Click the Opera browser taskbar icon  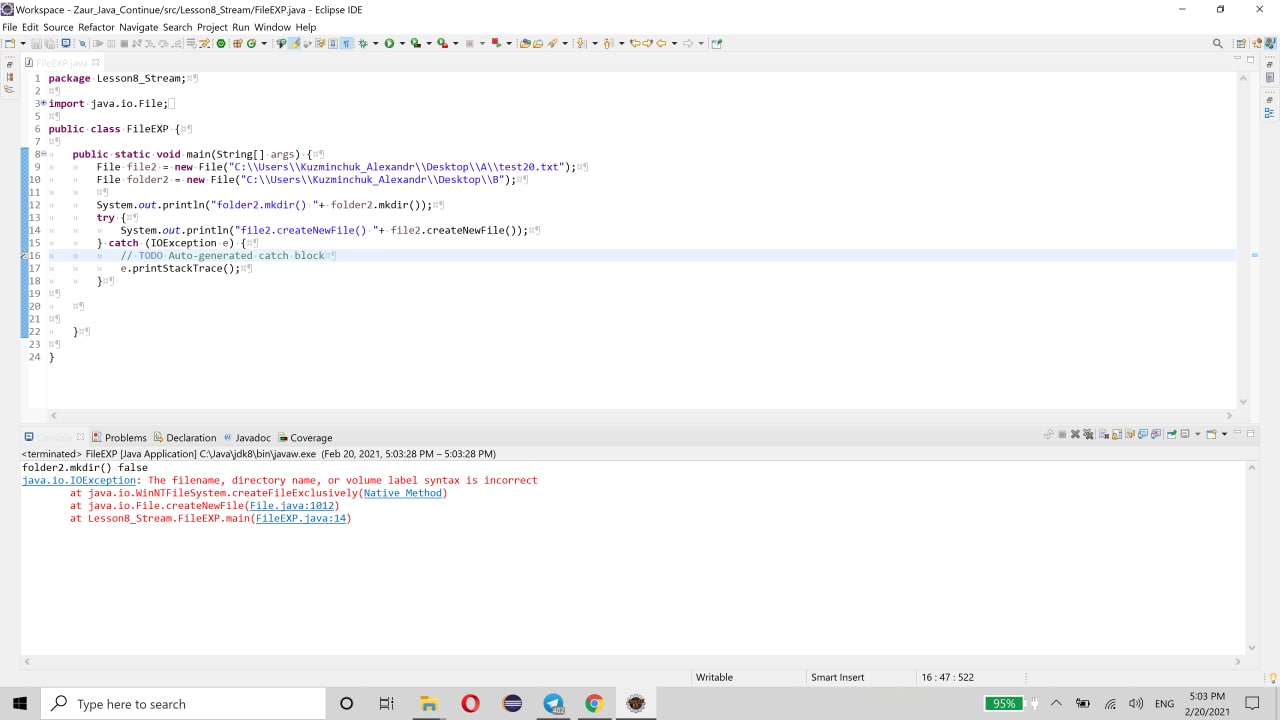(470, 704)
